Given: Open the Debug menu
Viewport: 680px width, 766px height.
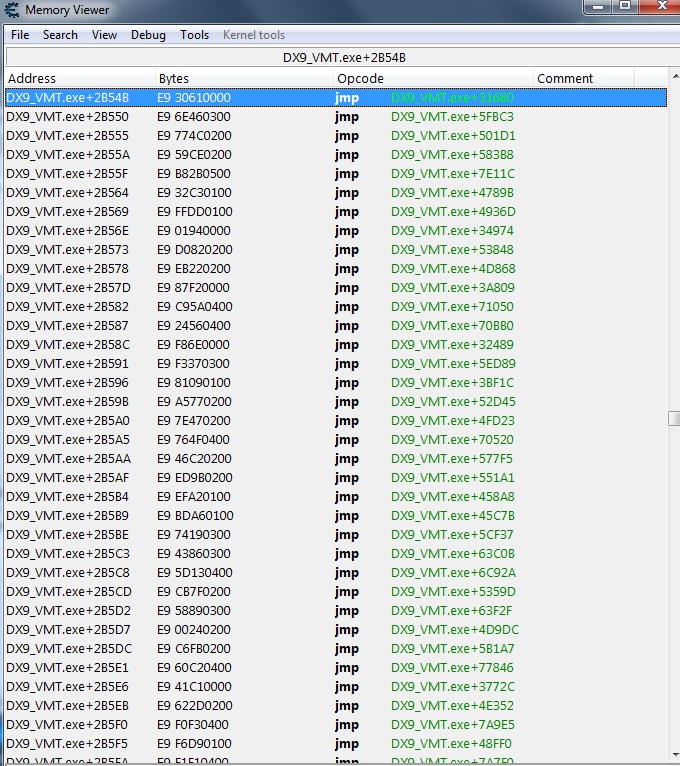Looking at the screenshot, I should click(x=148, y=35).
